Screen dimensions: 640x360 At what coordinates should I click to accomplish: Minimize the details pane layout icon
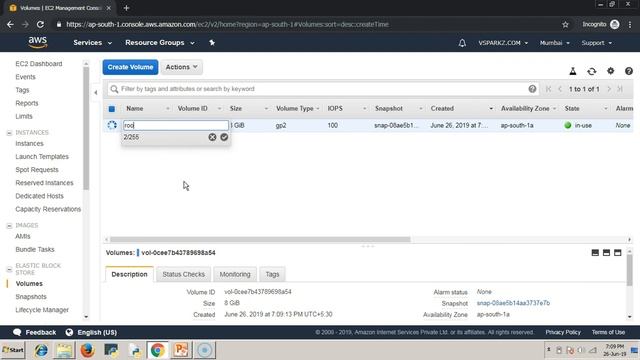click(595, 253)
